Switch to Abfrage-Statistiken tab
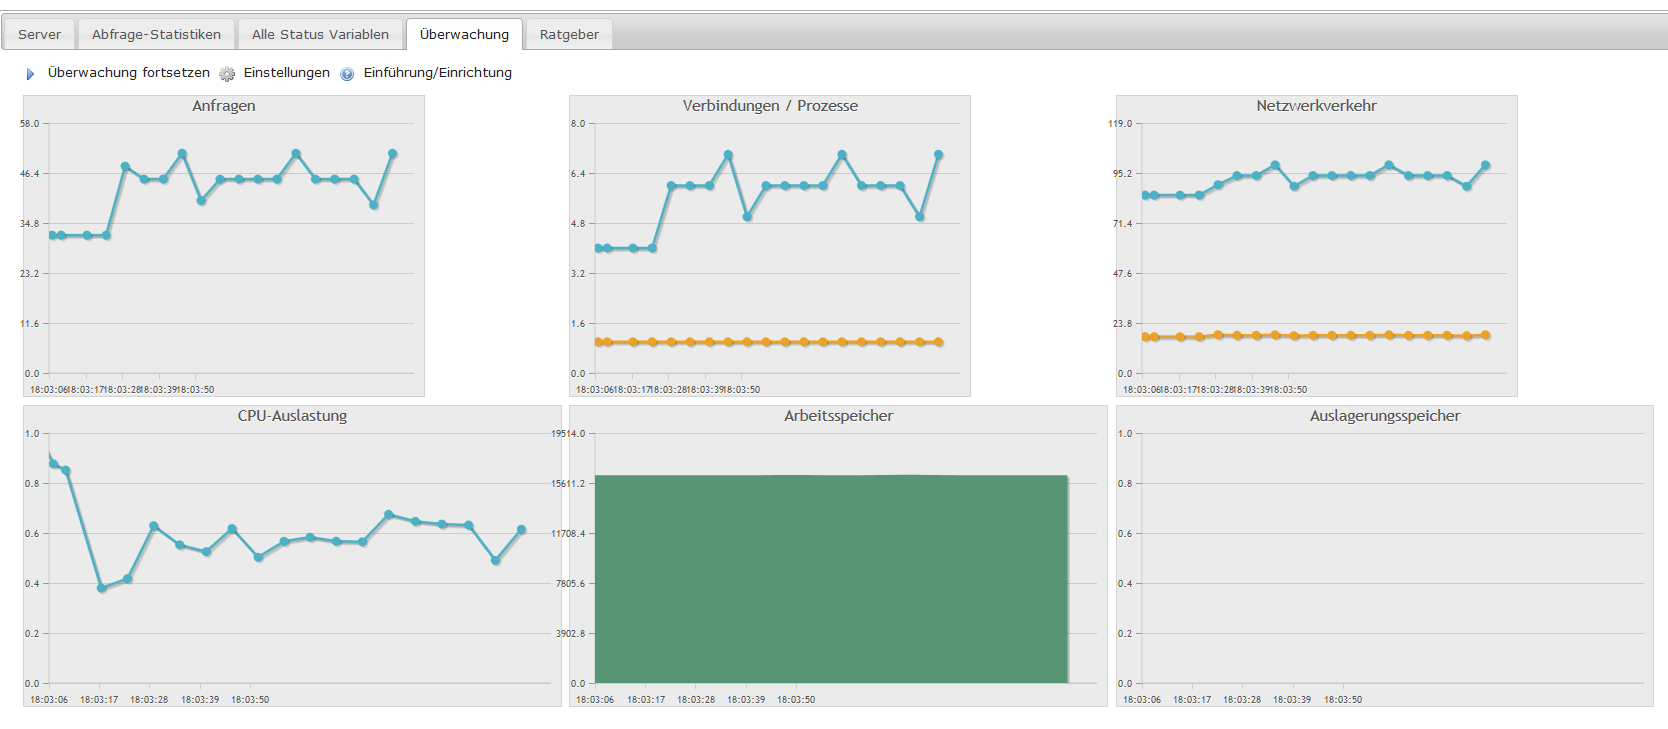 pos(156,34)
